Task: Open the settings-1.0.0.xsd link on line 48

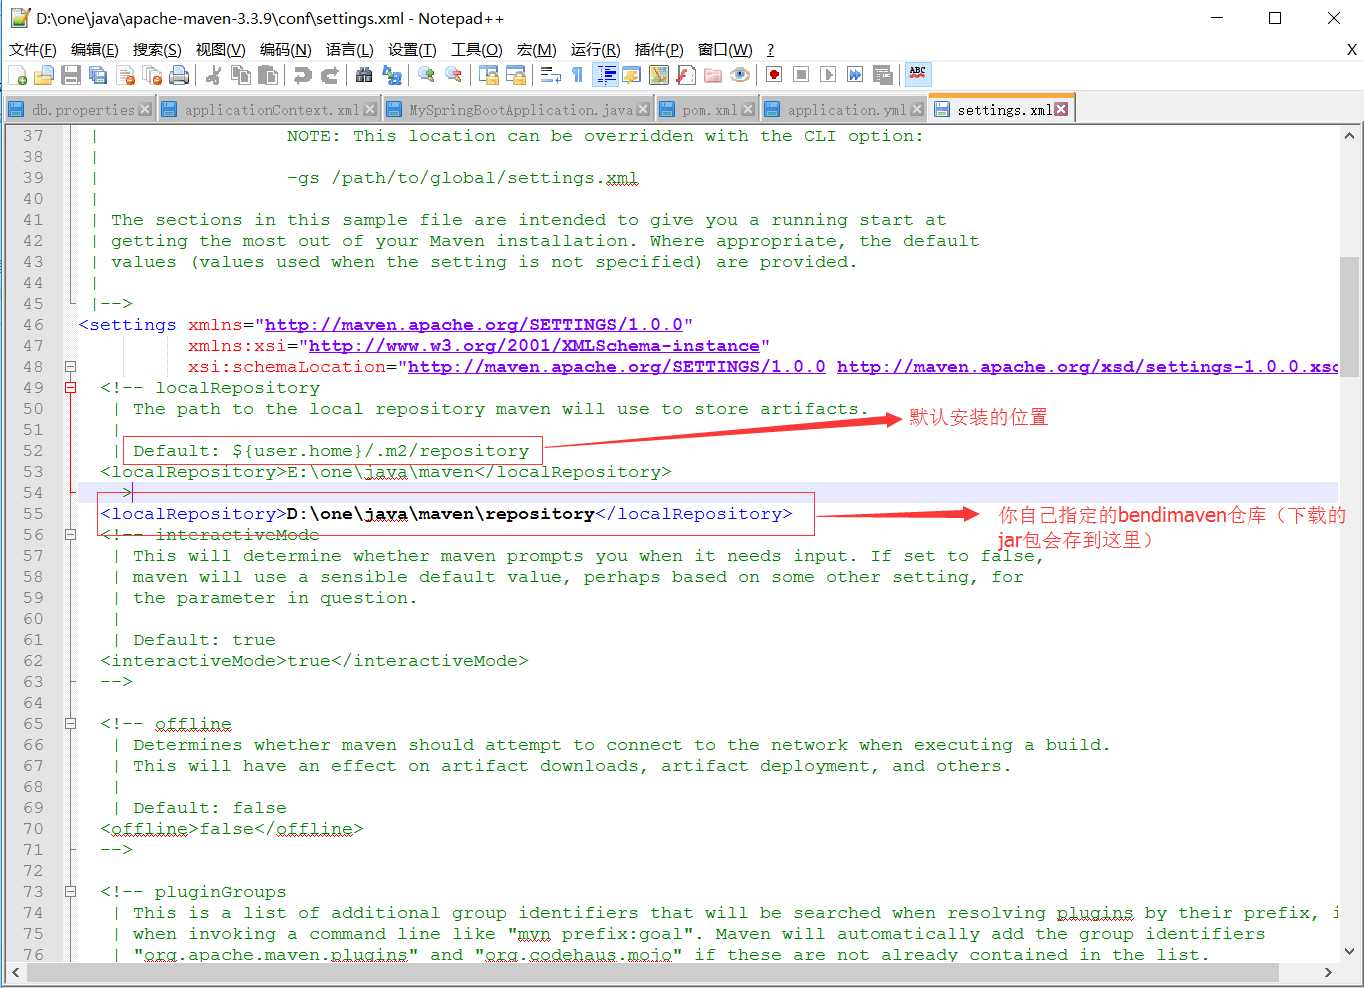Action: (x=1088, y=367)
